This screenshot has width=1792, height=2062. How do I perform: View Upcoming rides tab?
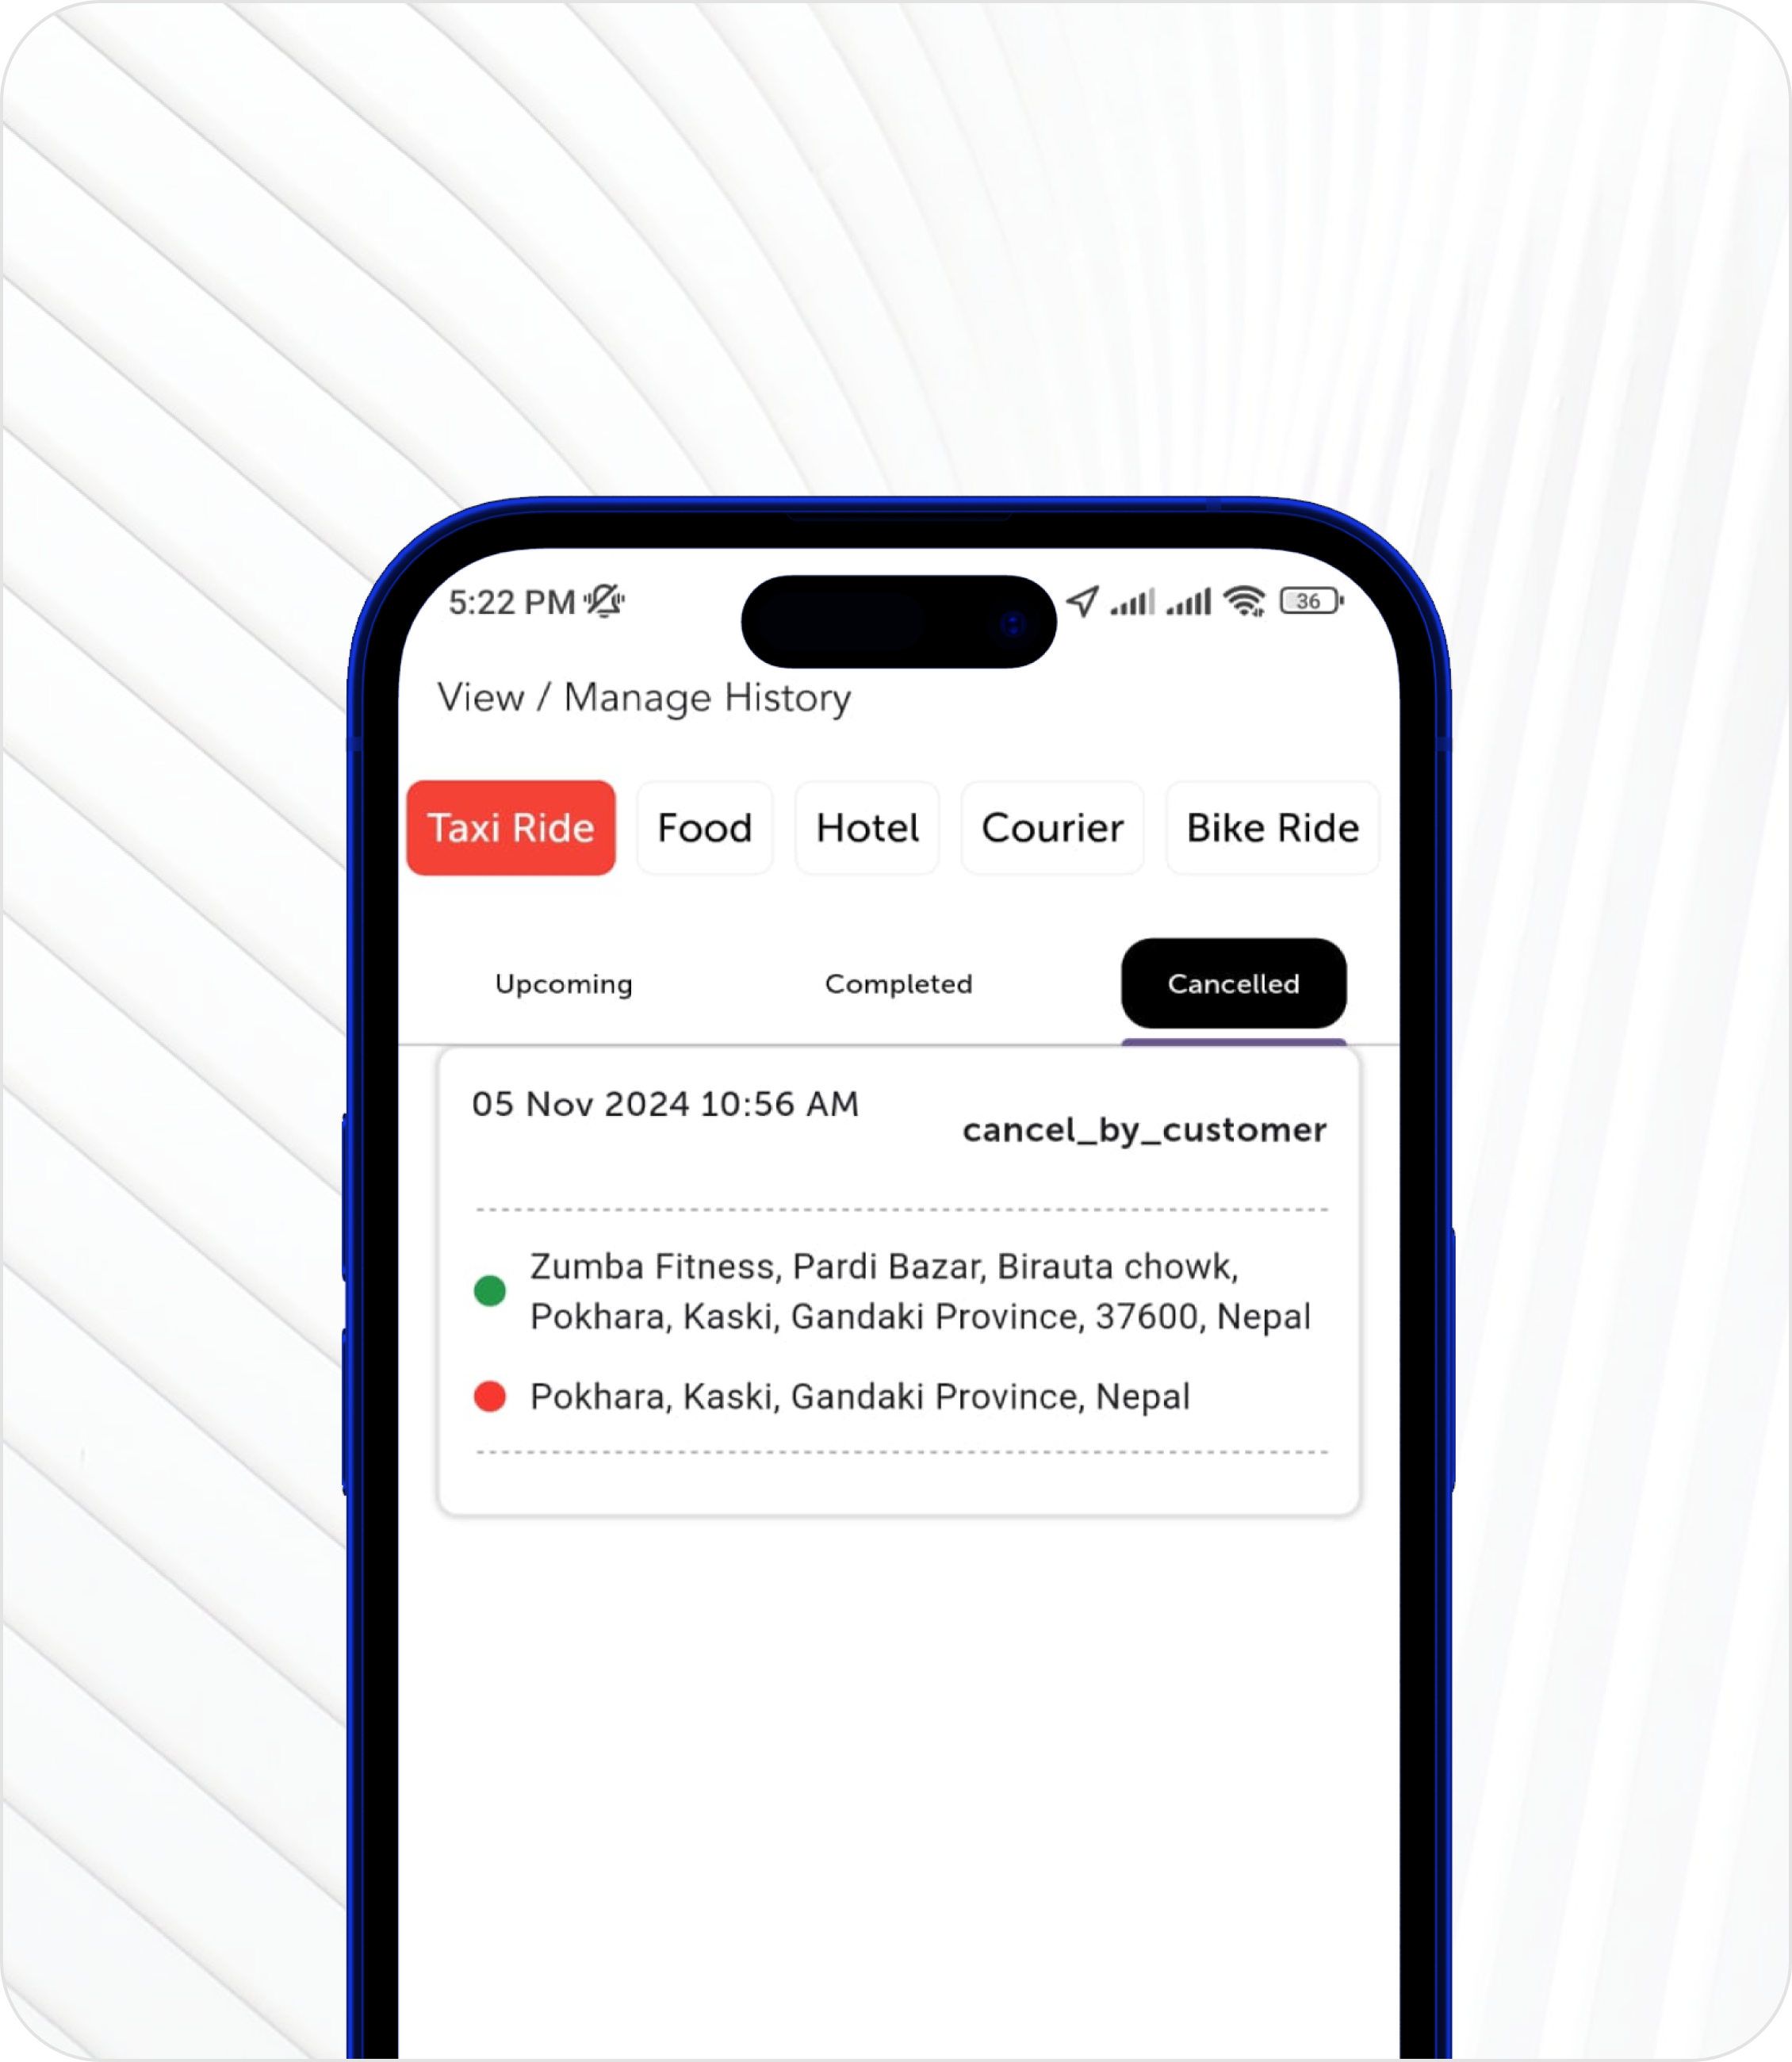tap(563, 983)
